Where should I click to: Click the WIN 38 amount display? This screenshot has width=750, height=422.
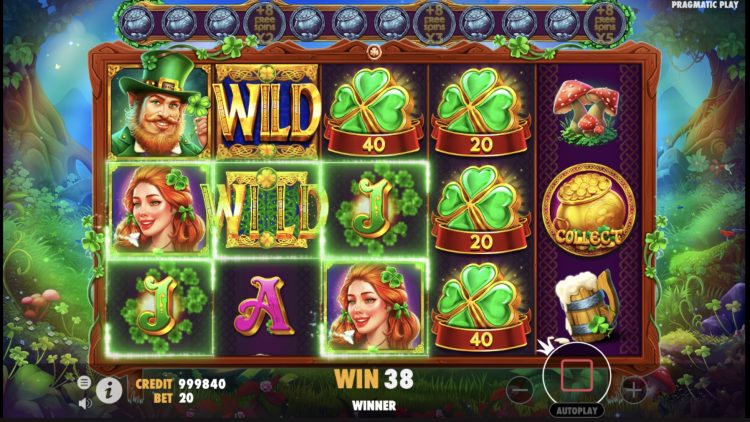(x=374, y=379)
